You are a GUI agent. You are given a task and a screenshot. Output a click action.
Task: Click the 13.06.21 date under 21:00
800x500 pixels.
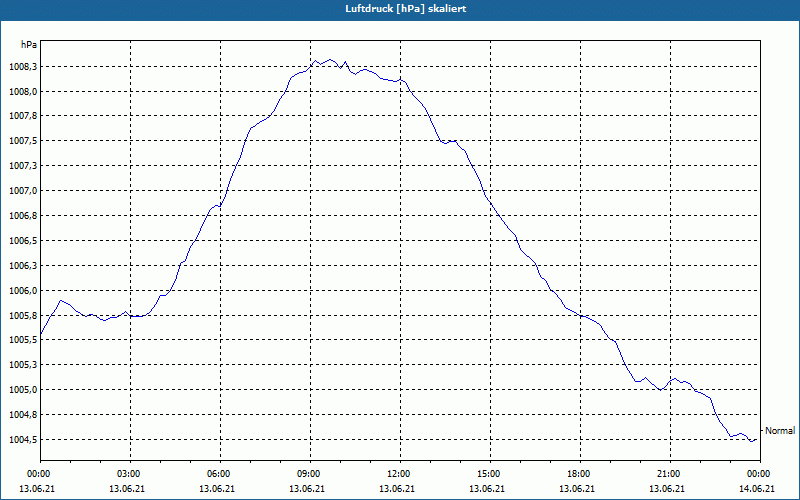point(667,489)
